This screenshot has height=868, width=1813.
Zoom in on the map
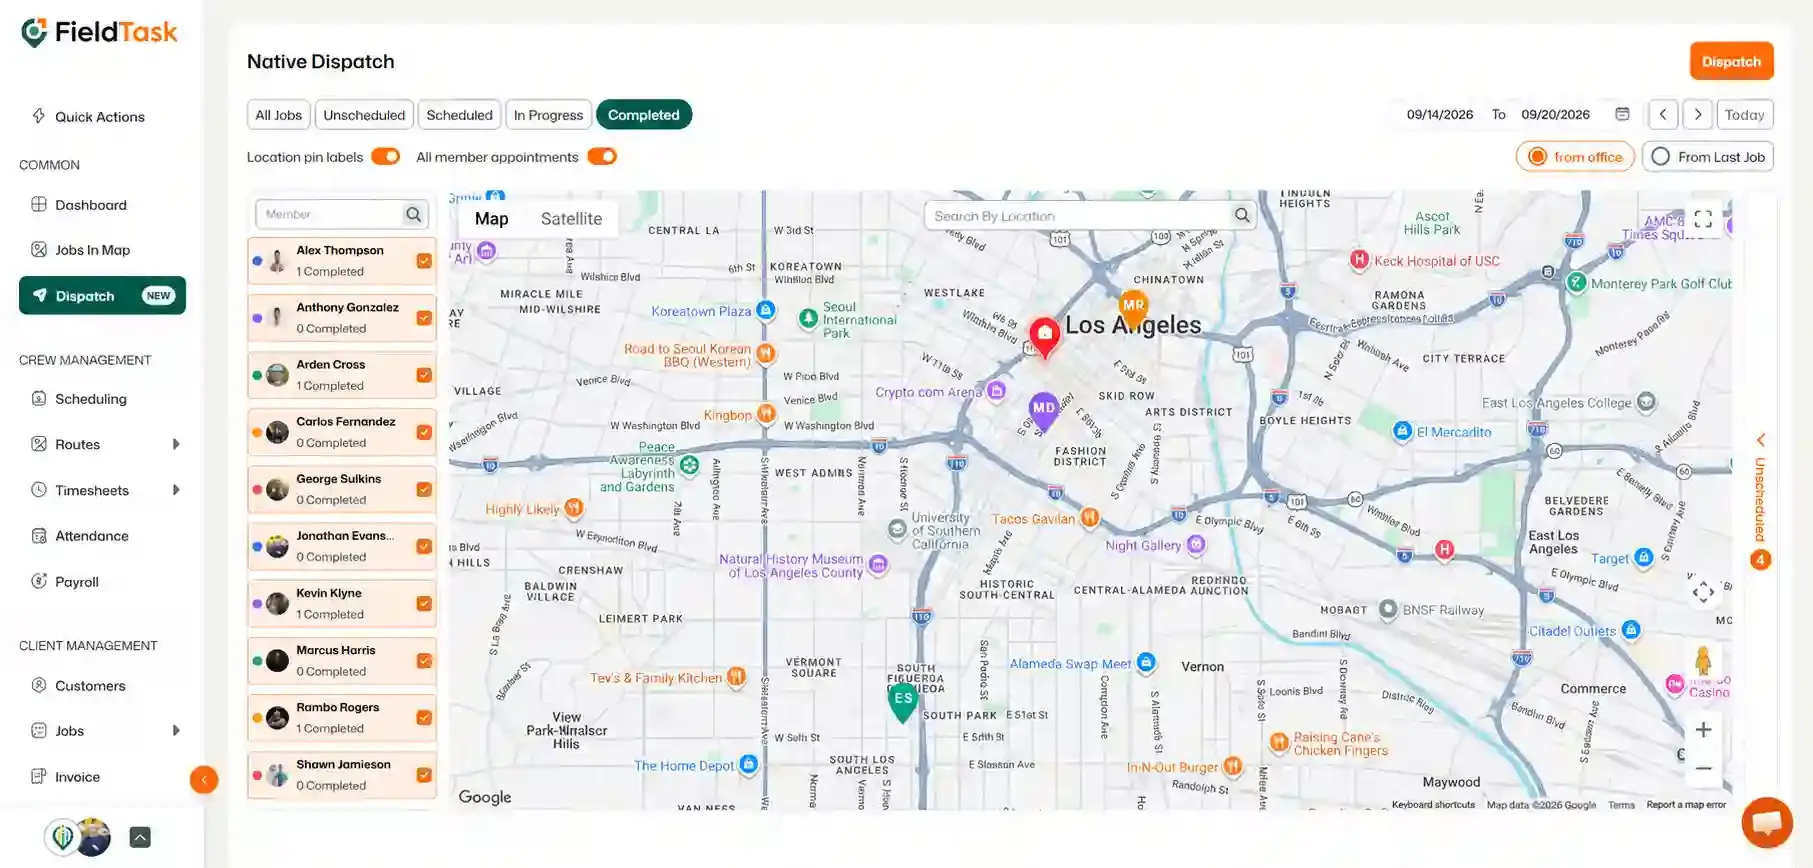1703,730
